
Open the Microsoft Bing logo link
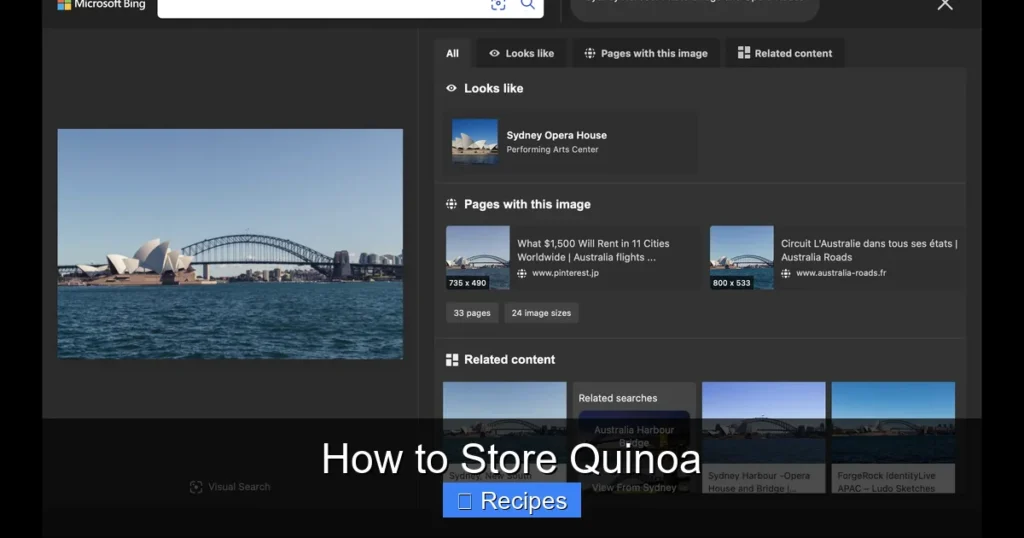(101, 5)
